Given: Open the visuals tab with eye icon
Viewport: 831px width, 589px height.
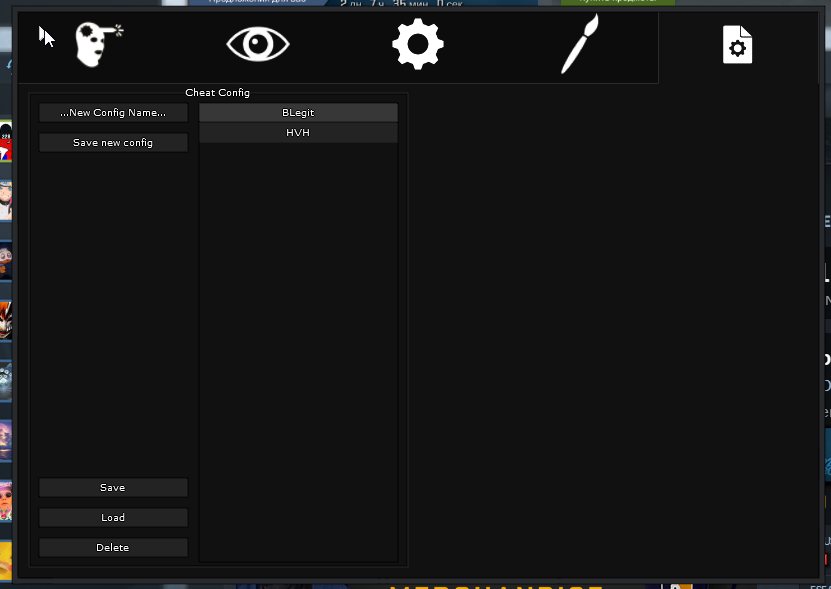Looking at the screenshot, I should 257,45.
